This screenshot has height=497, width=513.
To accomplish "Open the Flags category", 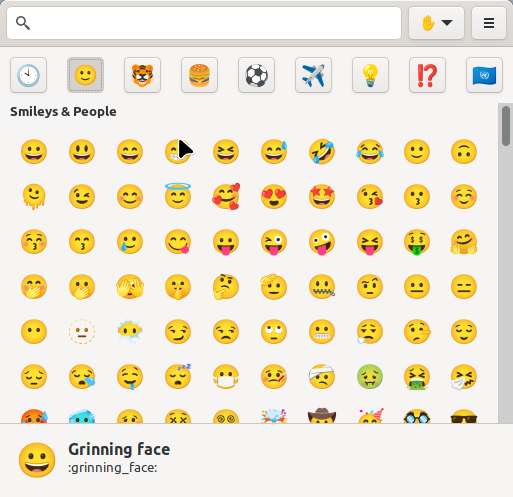I will [484, 75].
